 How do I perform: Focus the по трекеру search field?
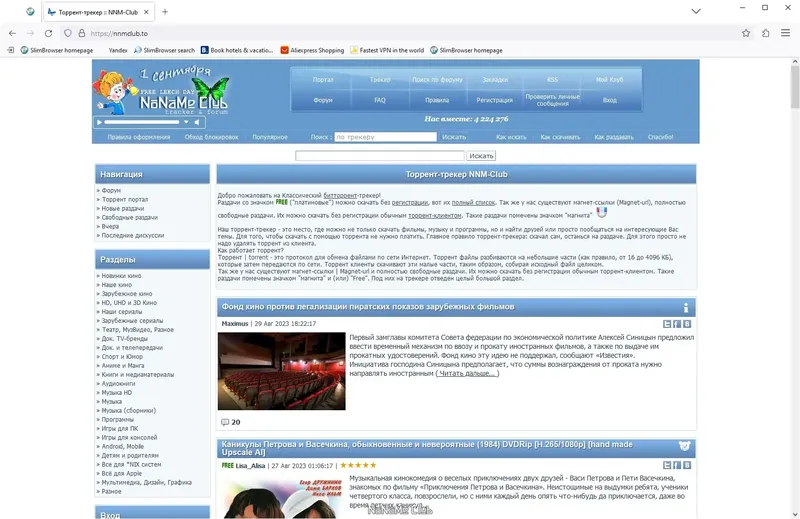click(x=385, y=137)
